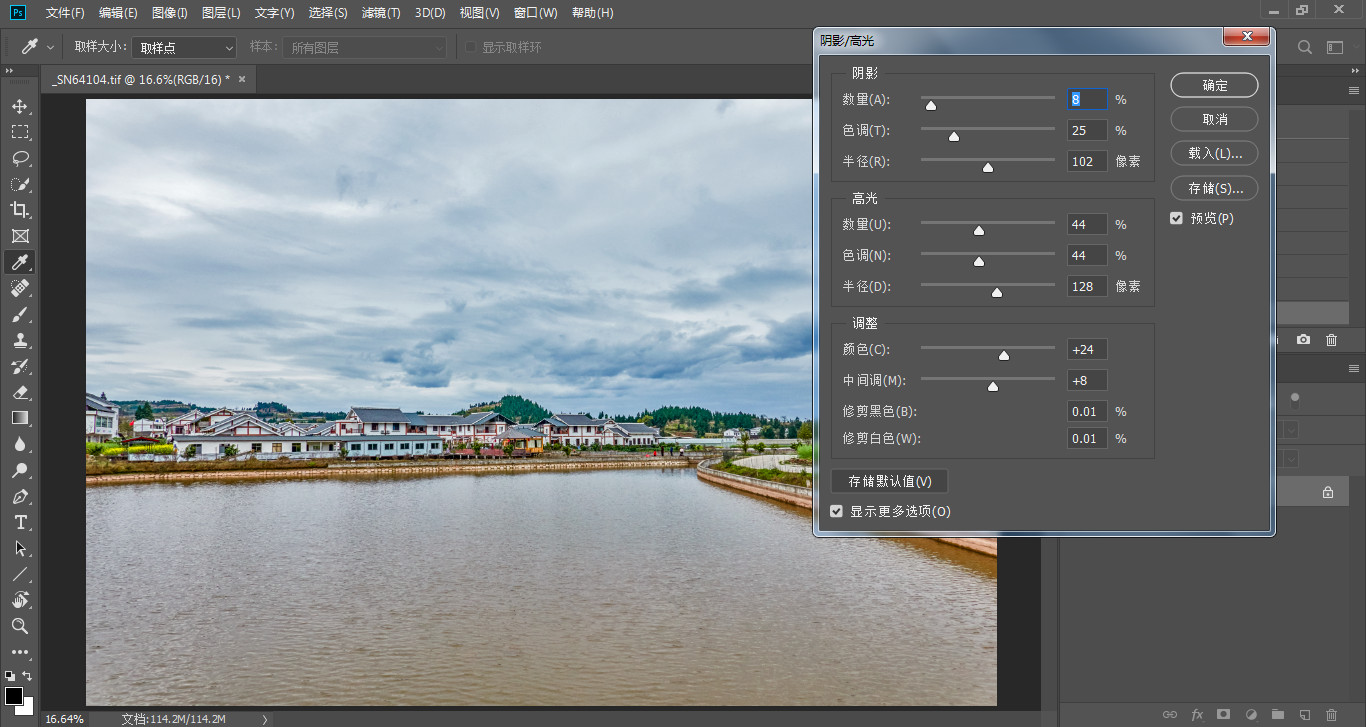Click the 修剪黑色(B) value field
Viewport: 1366px width, 727px height.
(1087, 411)
